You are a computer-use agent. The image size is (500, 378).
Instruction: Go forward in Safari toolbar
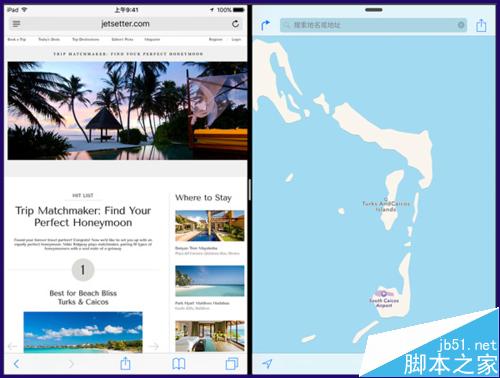pyautogui.click(x=70, y=364)
